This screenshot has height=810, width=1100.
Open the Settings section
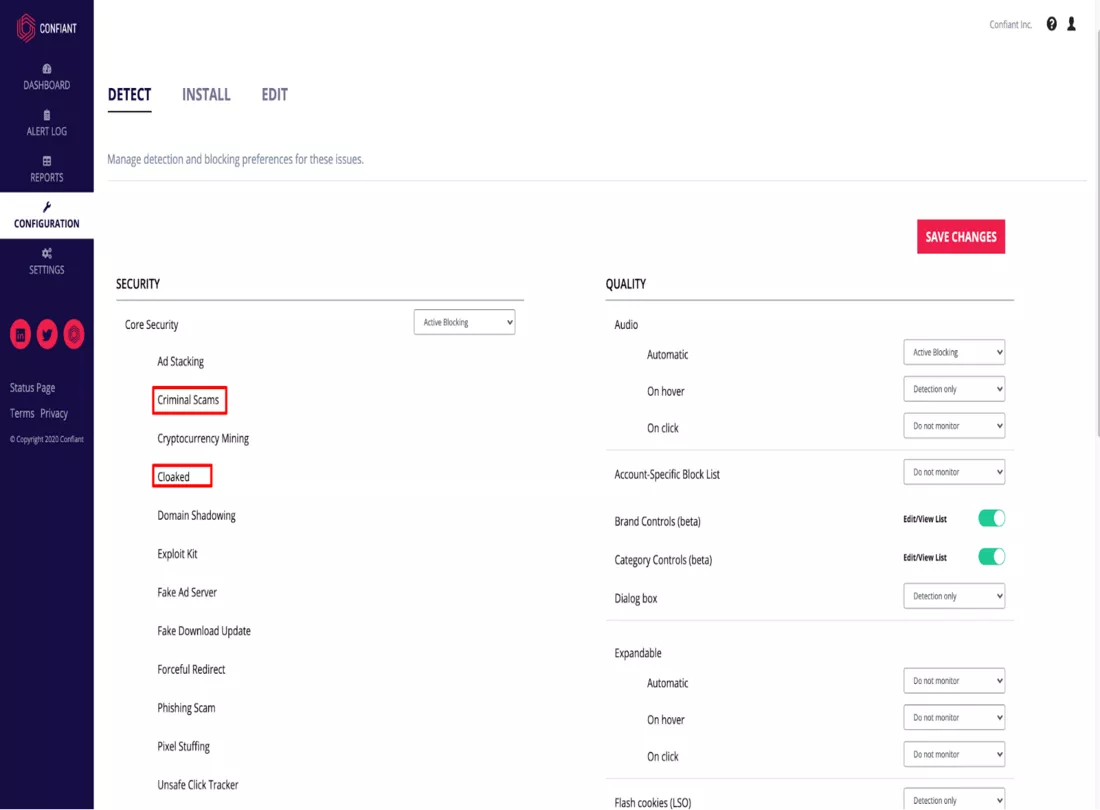(46, 262)
